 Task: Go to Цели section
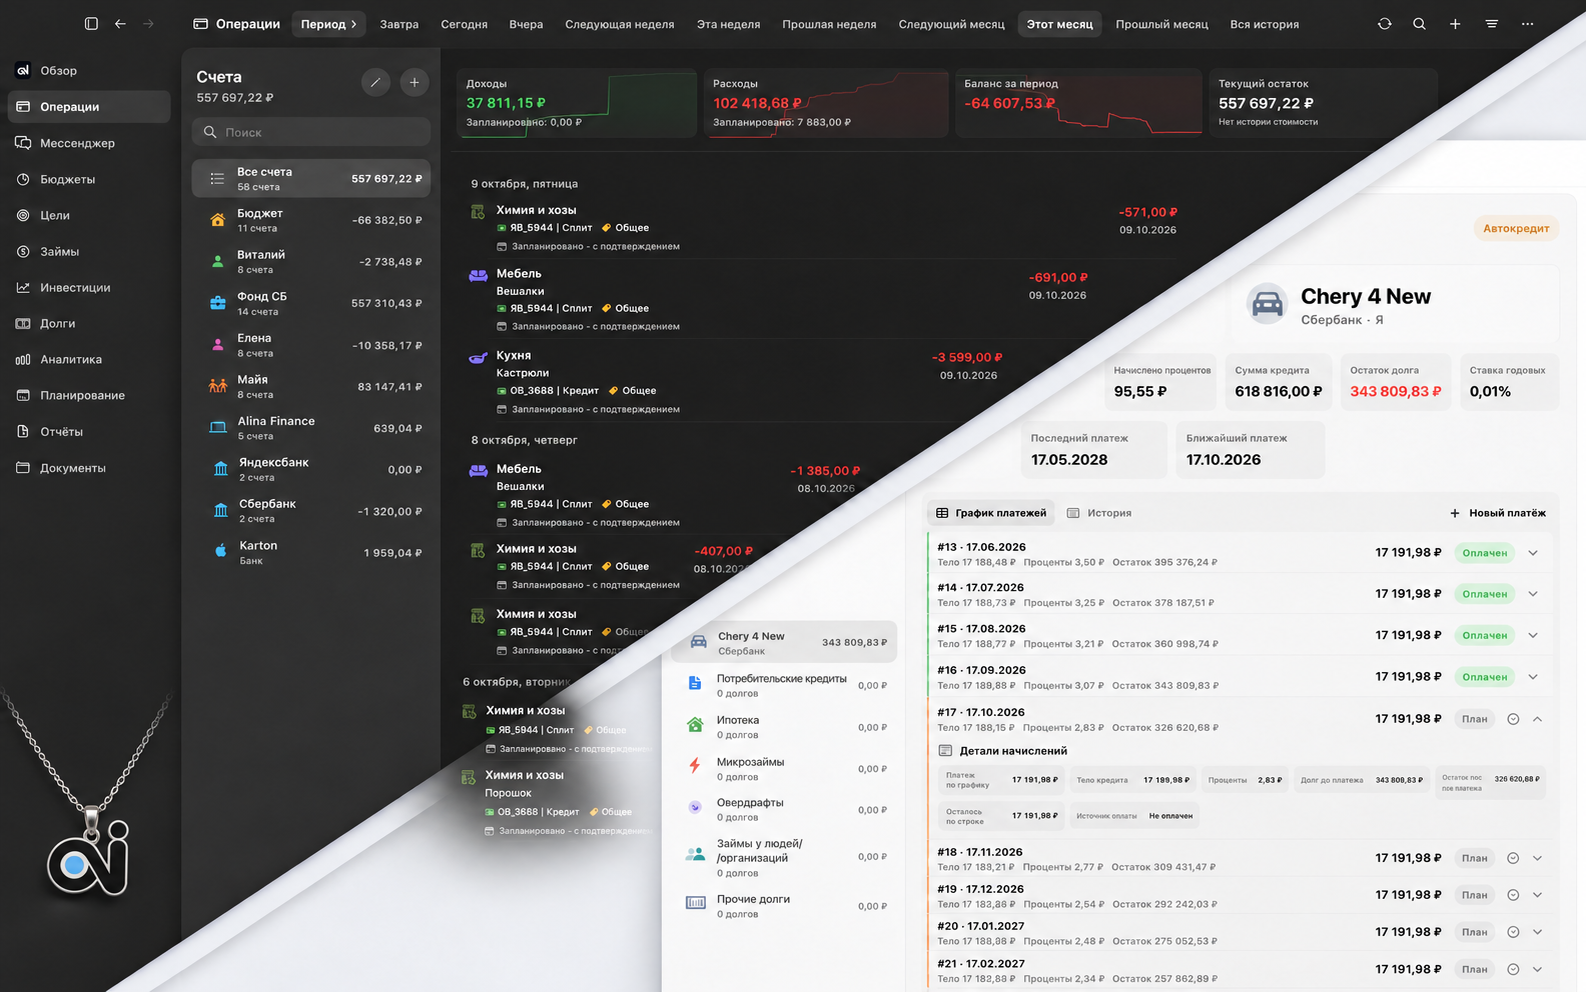click(x=88, y=215)
